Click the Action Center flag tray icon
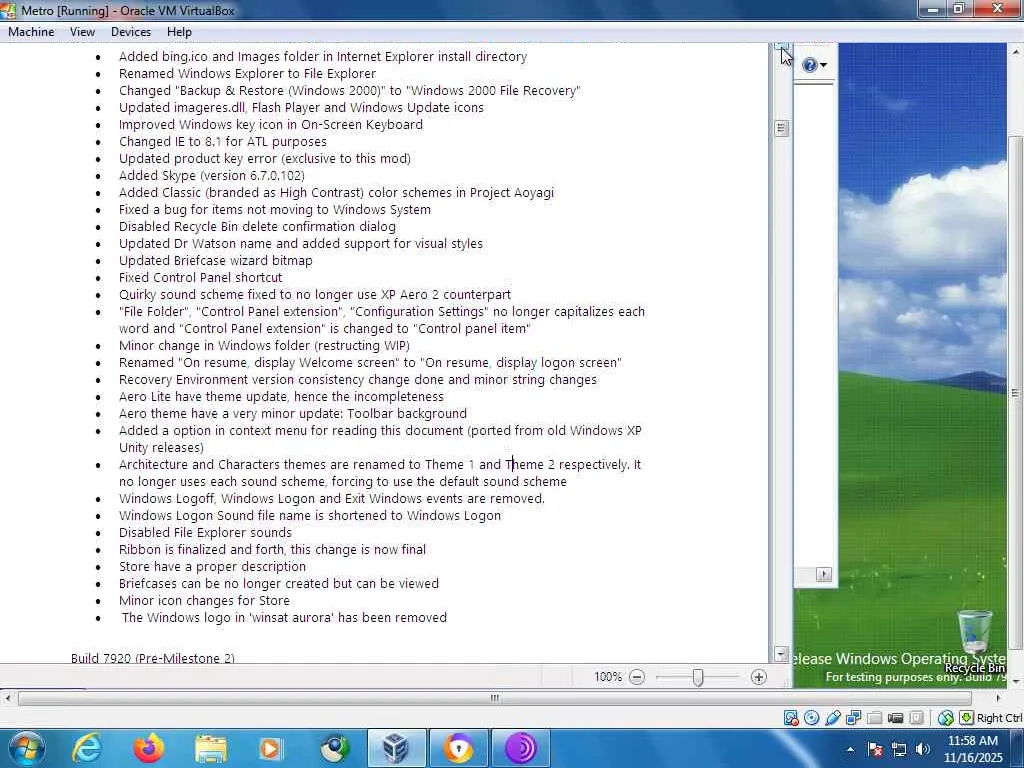 875,749
